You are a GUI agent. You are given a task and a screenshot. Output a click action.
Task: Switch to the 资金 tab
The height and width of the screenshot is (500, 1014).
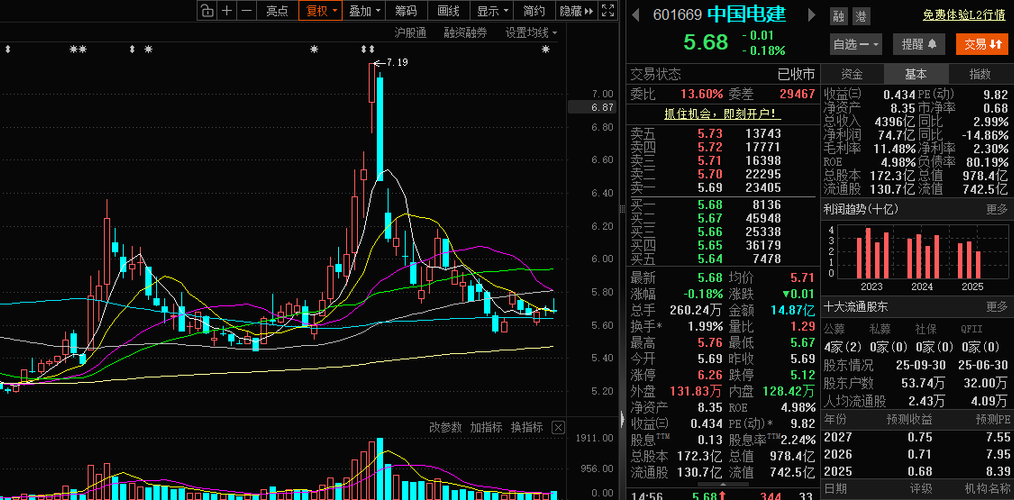point(852,74)
